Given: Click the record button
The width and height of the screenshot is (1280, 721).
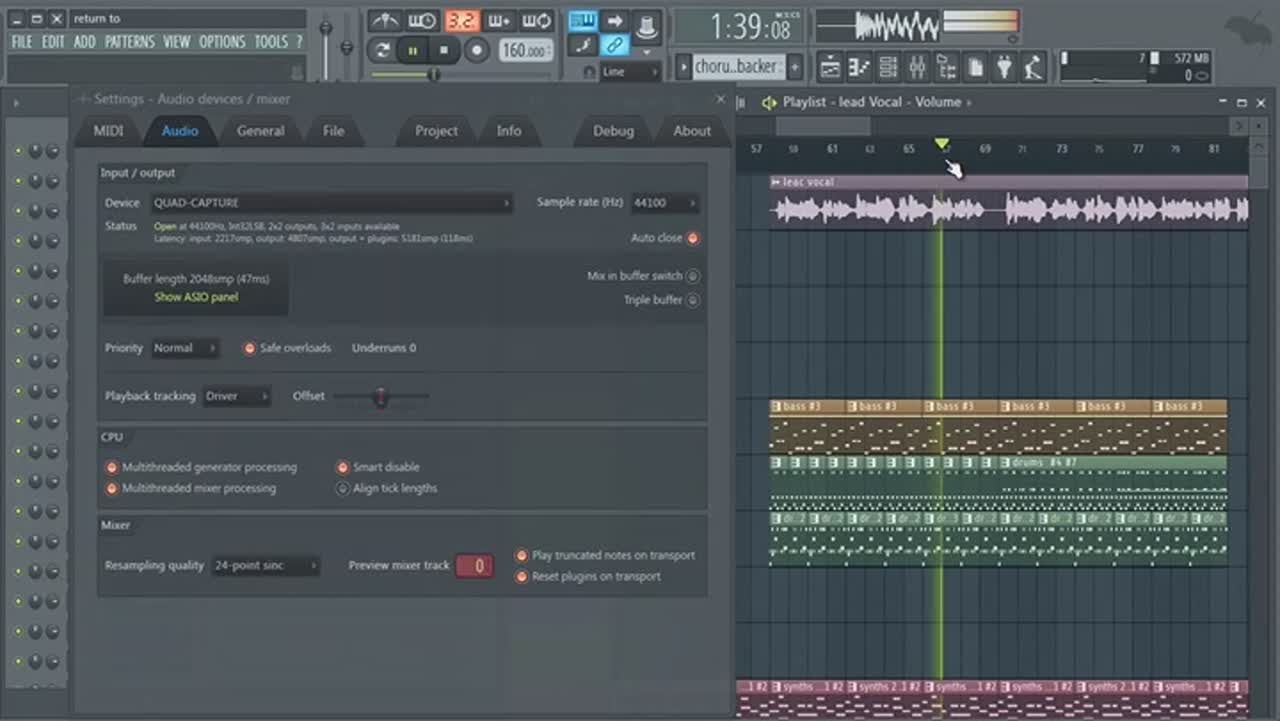Looking at the screenshot, I should click(x=477, y=50).
